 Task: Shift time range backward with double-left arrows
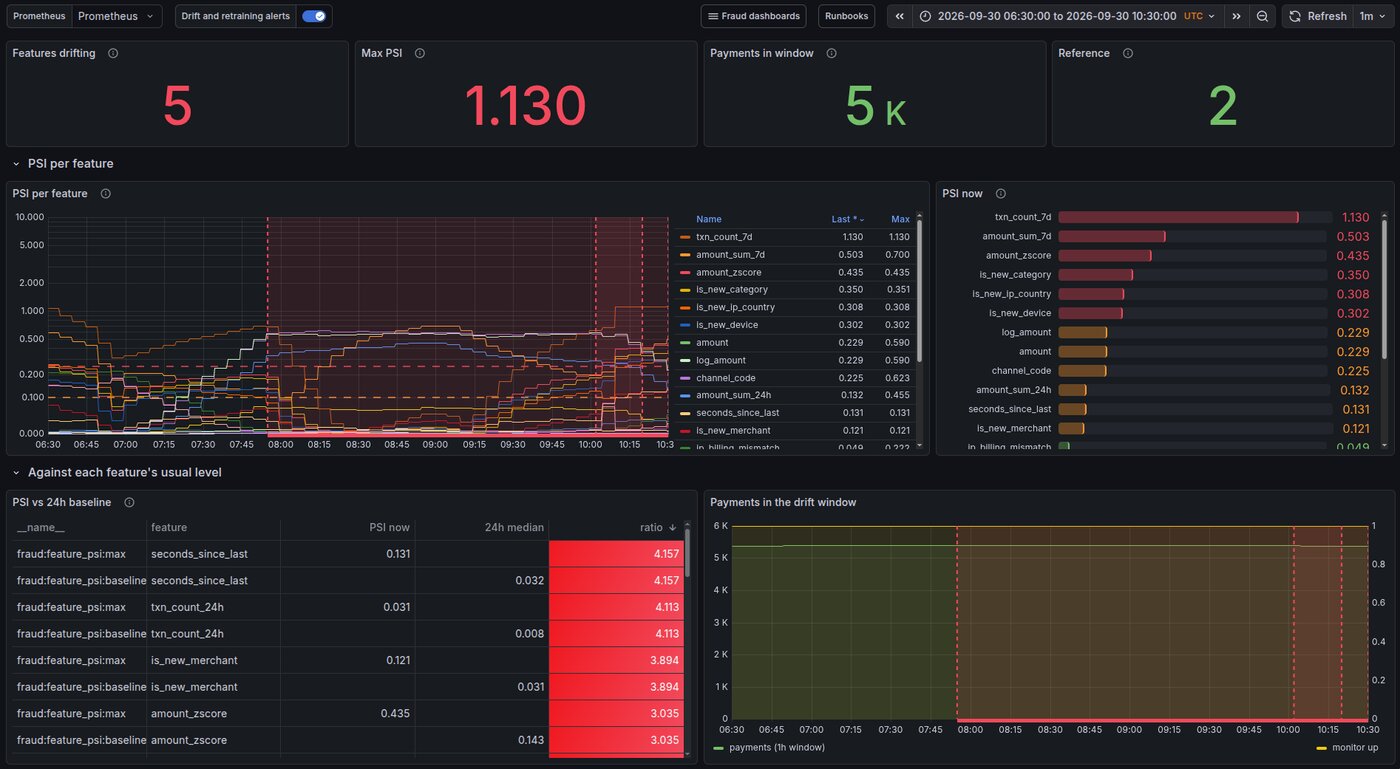tap(900, 16)
